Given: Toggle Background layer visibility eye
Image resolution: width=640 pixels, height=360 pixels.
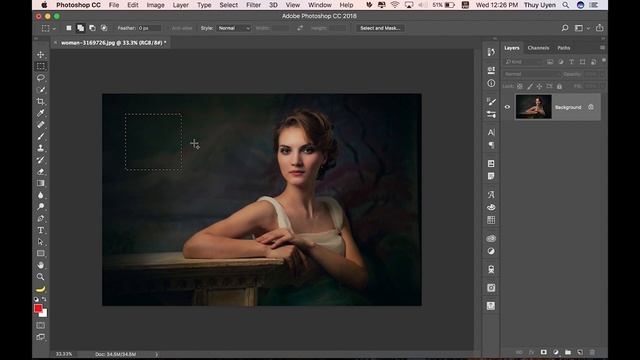Looking at the screenshot, I should tap(507, 107).
